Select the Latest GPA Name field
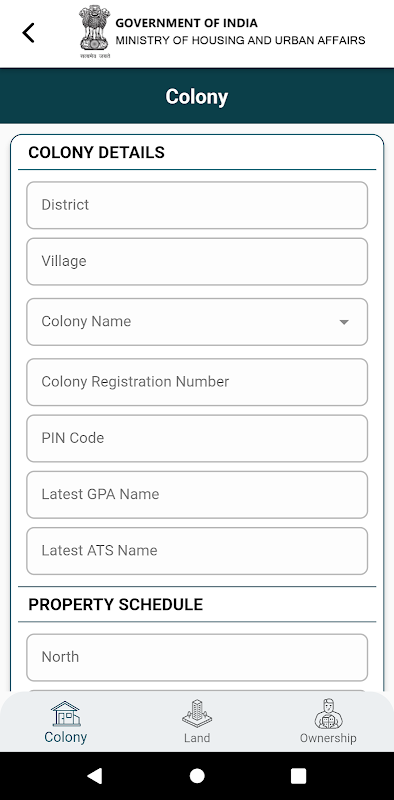Screen dimensions: 394x800 coord(197,494)
